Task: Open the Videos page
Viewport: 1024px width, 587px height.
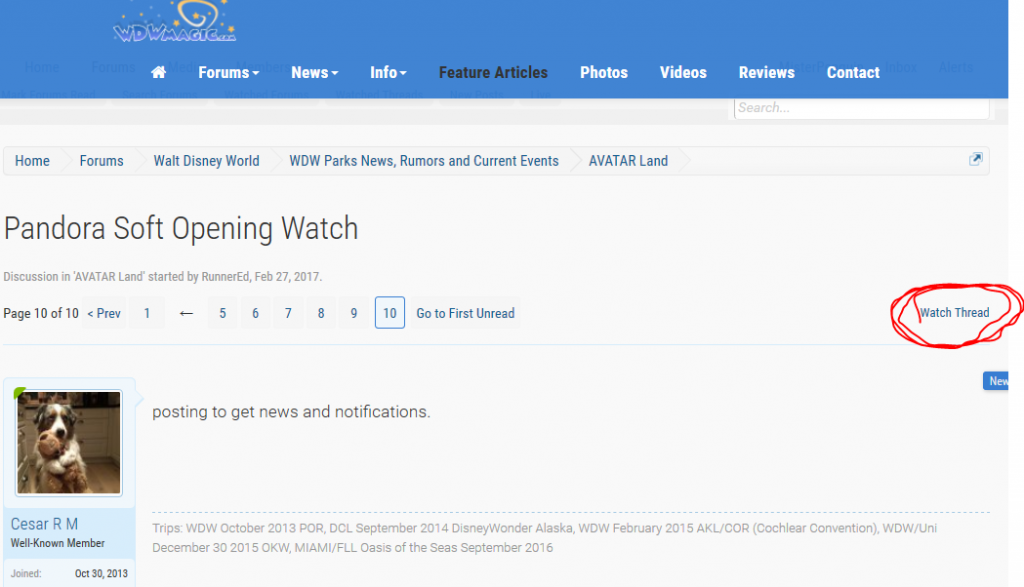Action: [683, 73]
